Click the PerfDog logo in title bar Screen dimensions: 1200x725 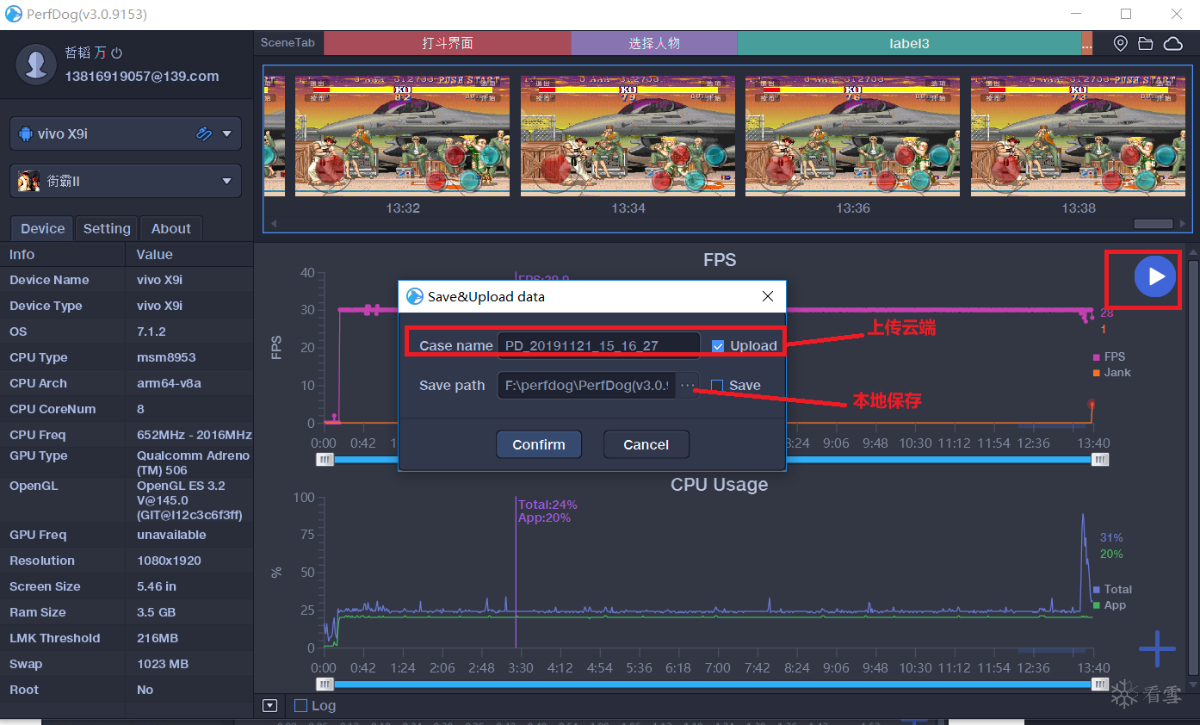pyautogui.click(x=14, y=13)
